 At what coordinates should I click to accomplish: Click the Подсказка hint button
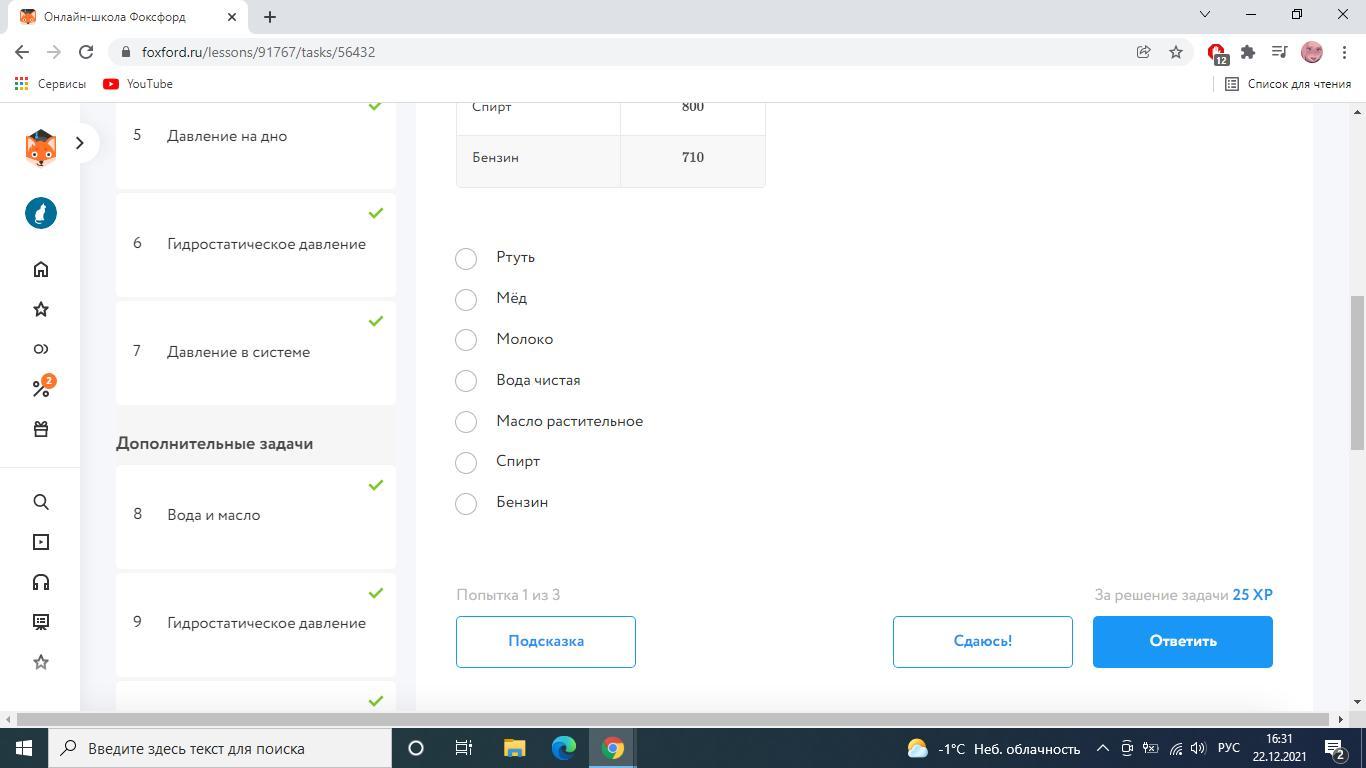pos(546,641)
